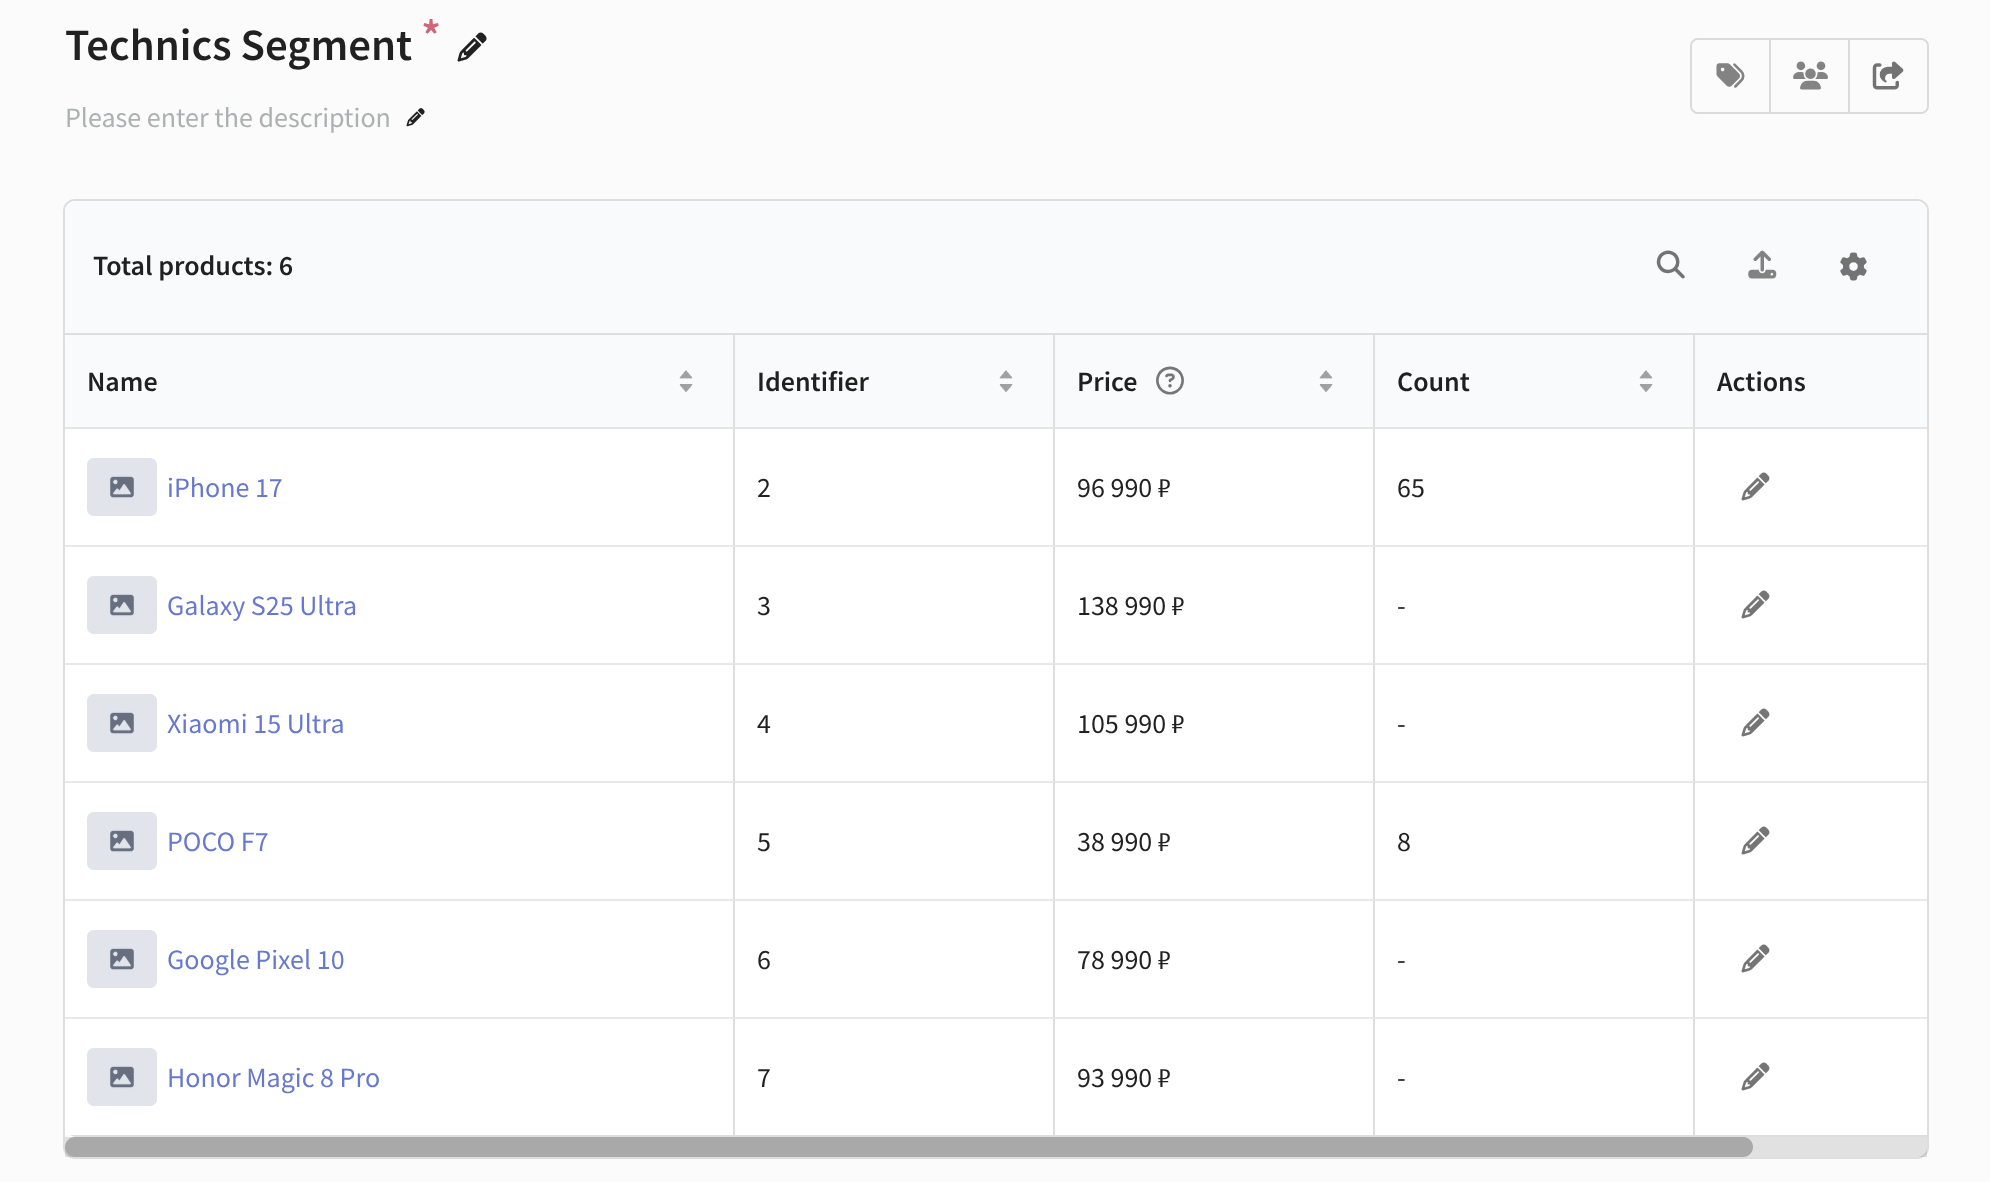The width and height of the screenshot is (1990, 1182).
Task: Open product search magnifier icon
Action: tap(1670, 265)
